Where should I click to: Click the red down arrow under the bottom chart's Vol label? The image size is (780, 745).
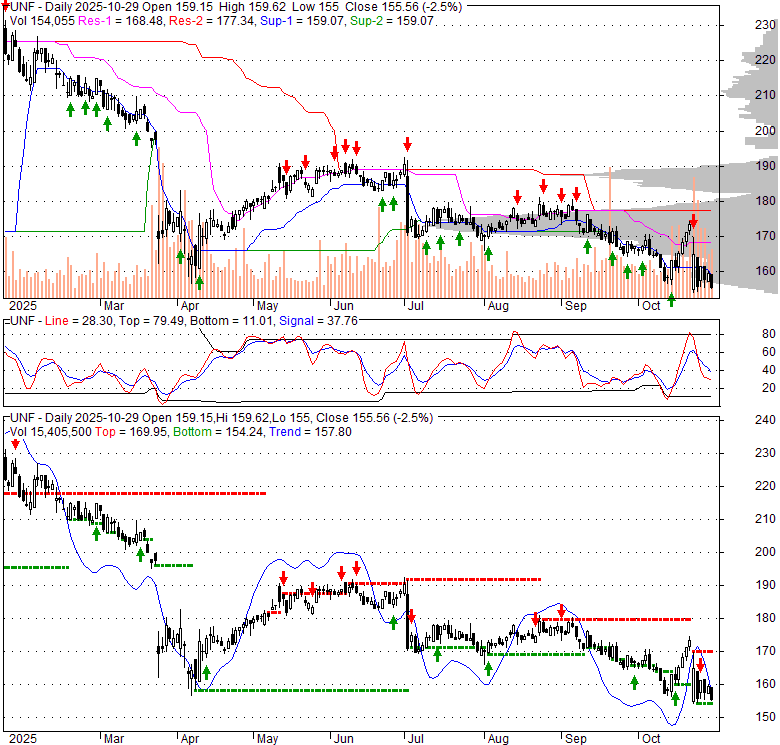tap(15, 444)
